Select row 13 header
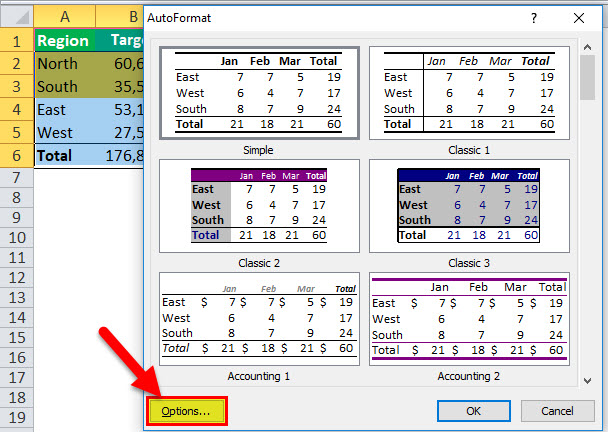 (16, 298)
